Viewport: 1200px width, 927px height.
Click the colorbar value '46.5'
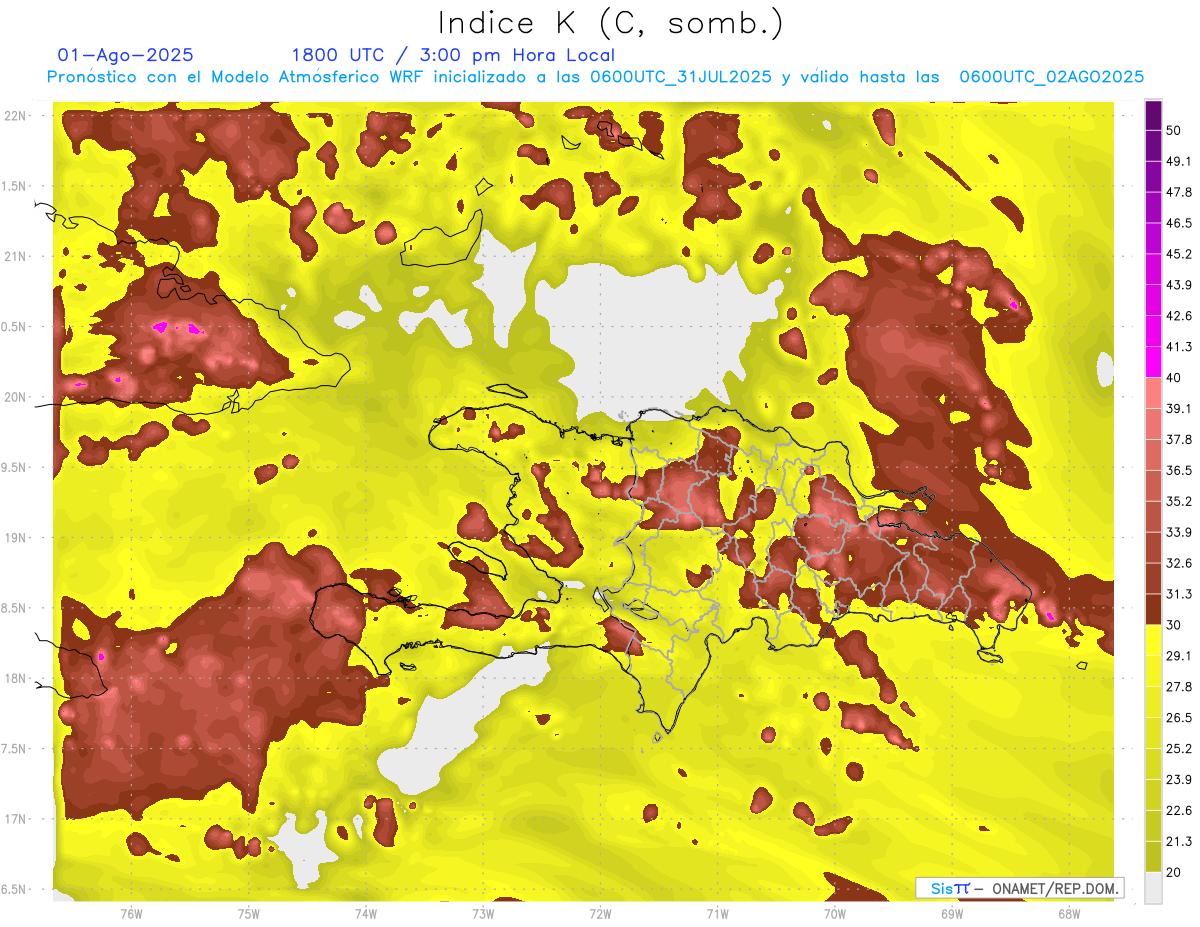(x=1178, y=223)
